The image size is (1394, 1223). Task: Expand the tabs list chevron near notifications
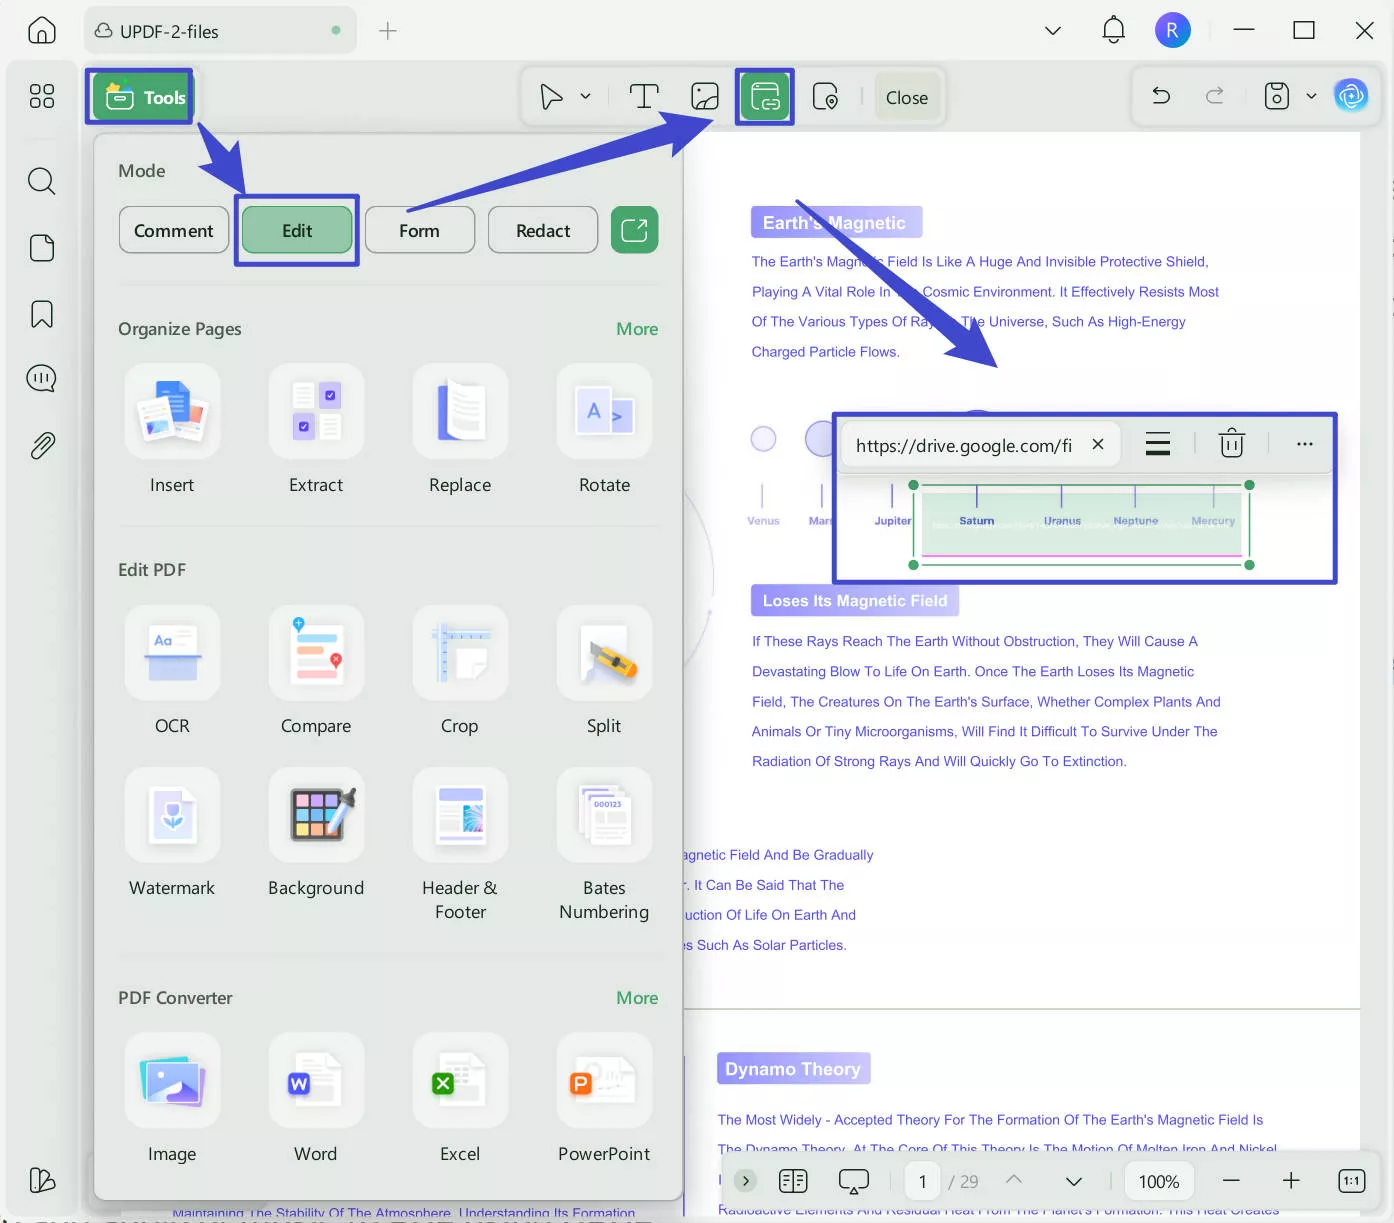tap(1052, 30)
